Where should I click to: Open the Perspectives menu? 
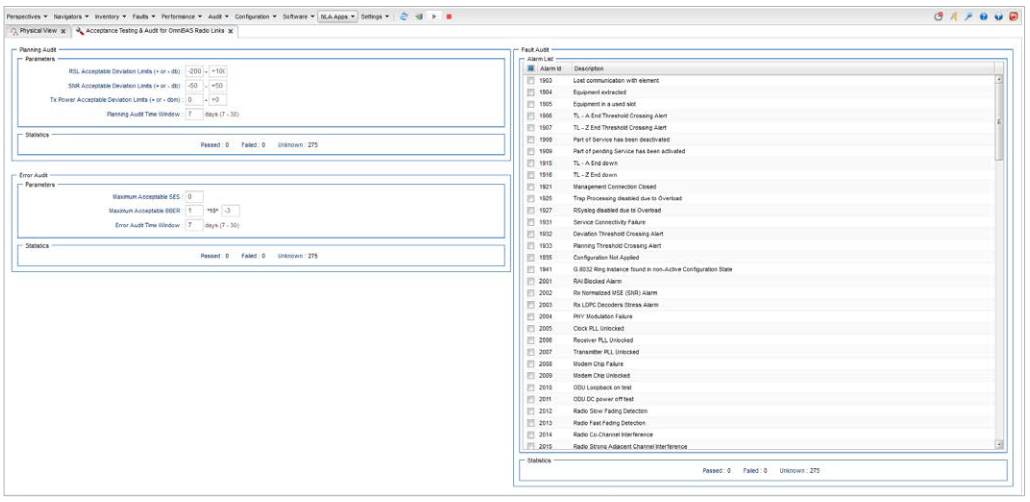[x=27, y=16]
